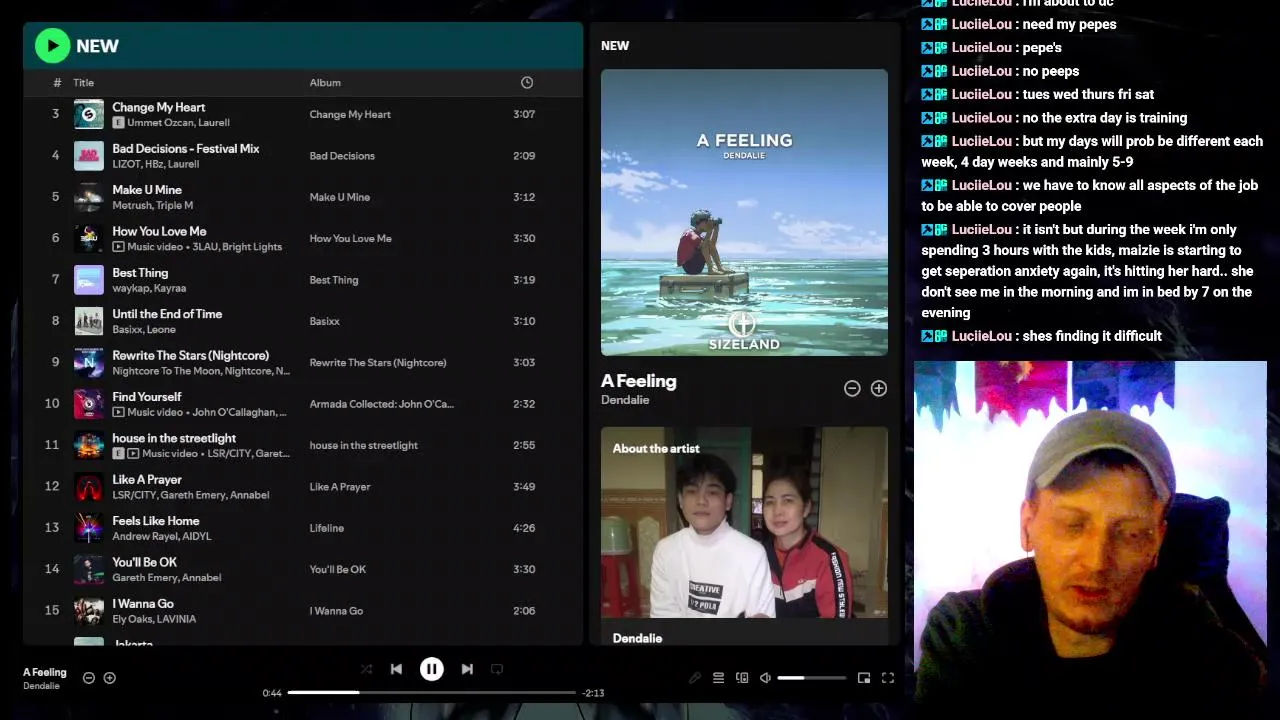Image resolution: width=1280 pixels, height=720 pixels.
Task: Sort tracks by Album column header
Action: (x=325, y=83)
